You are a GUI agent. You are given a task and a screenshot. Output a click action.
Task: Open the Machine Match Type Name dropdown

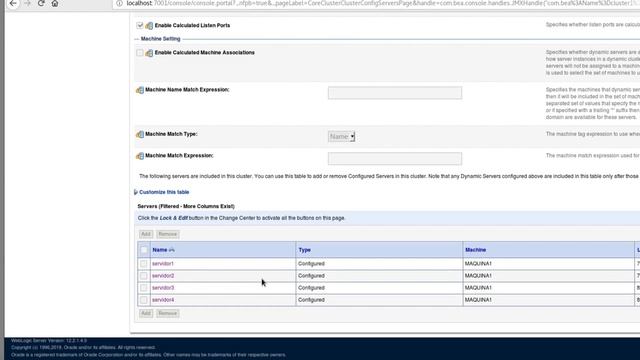click(x=342, y=136)
